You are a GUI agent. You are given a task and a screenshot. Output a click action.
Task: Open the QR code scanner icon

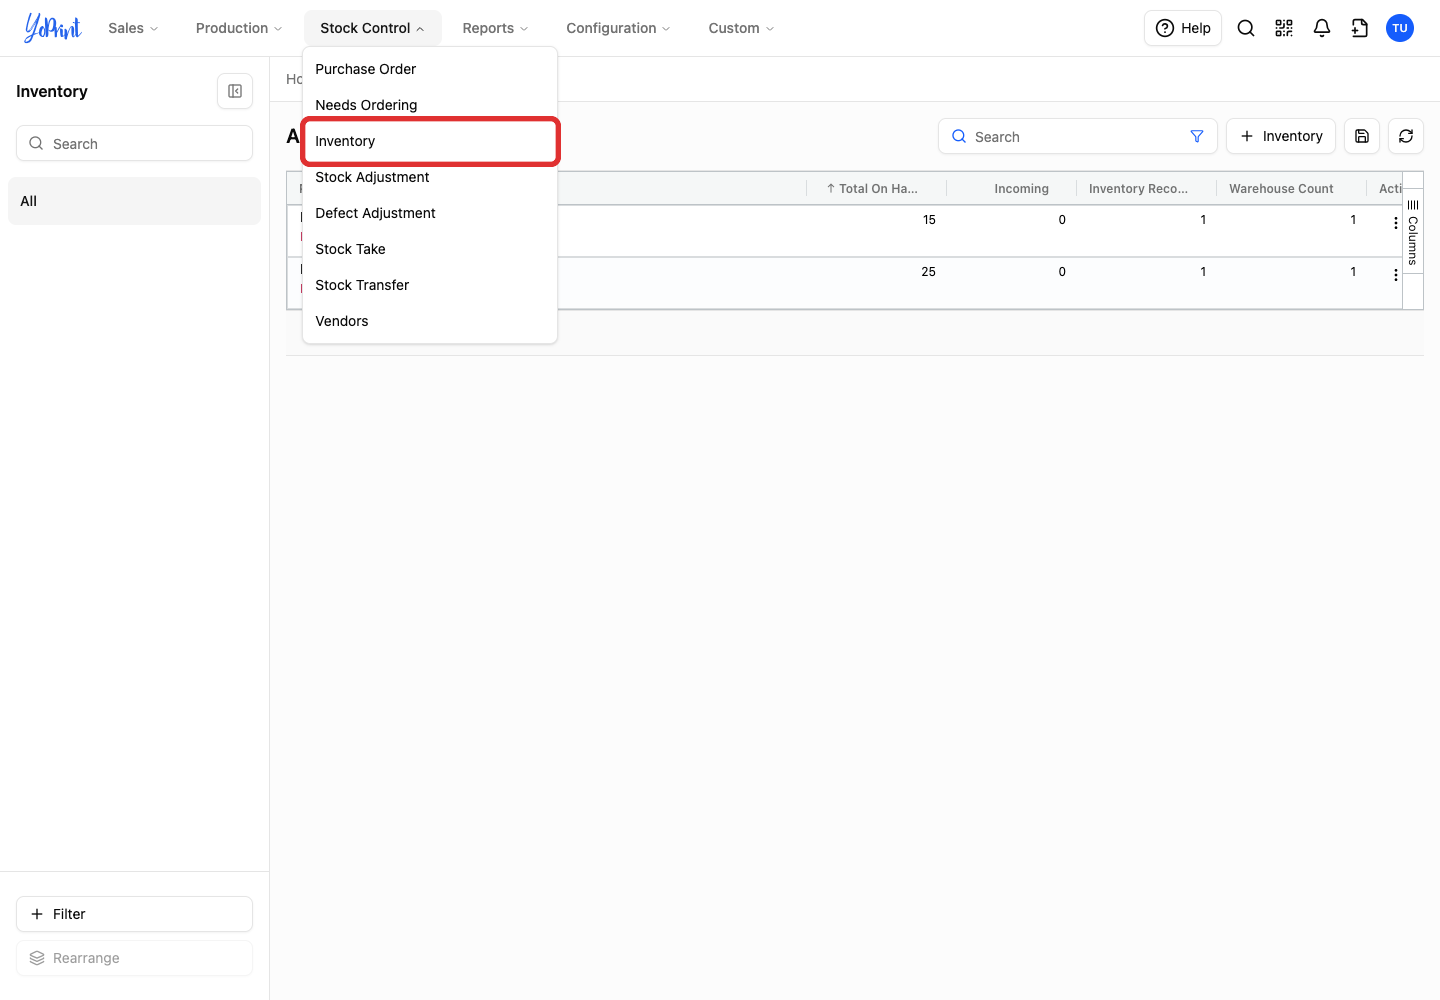click(1284, 28)
